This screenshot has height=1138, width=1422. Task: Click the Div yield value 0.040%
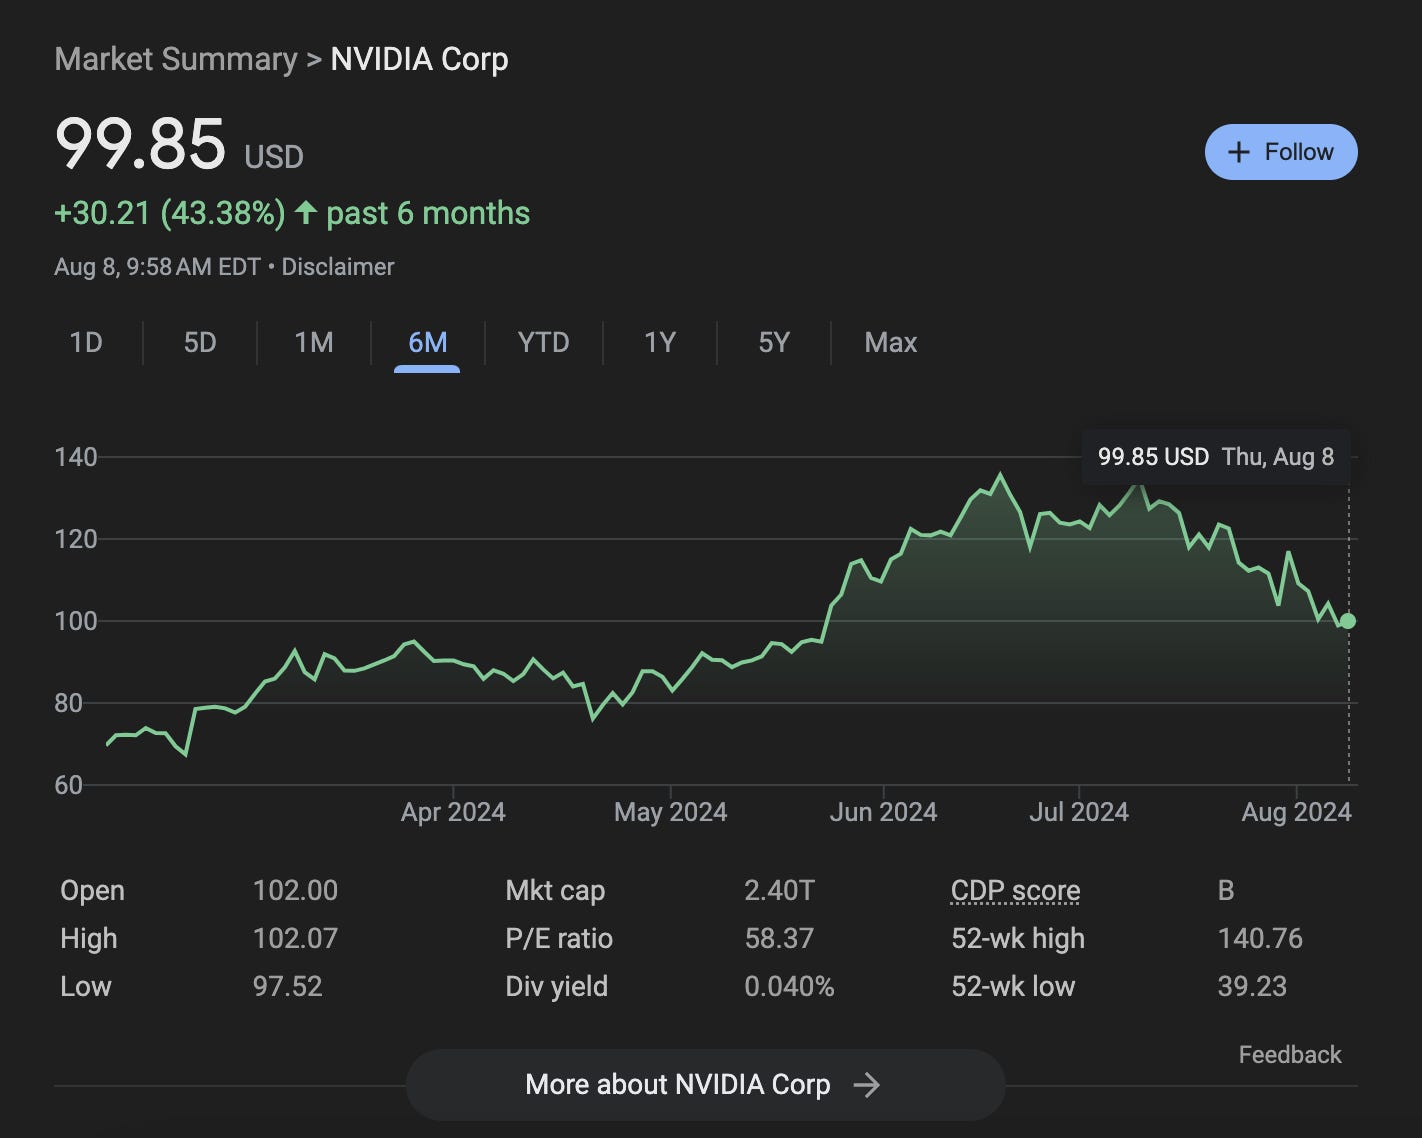coord(789,986)
